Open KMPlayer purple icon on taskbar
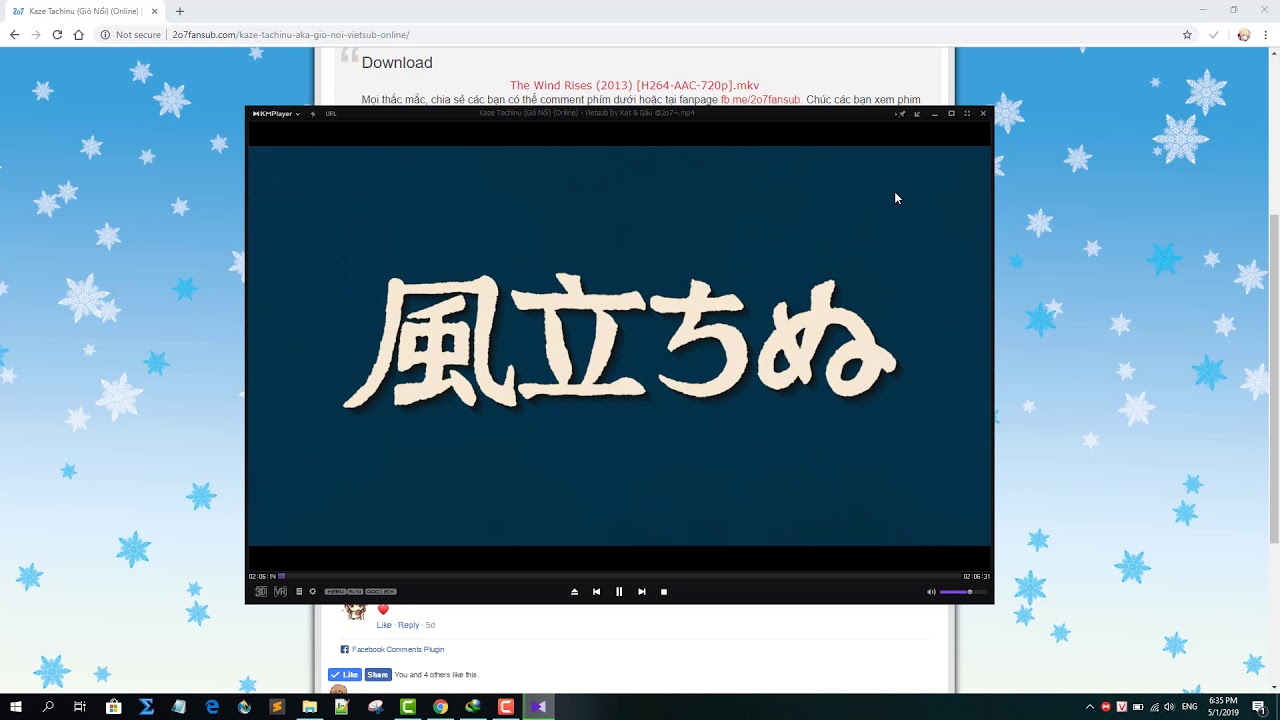This screenshot has width=1280, height=720. point(538,707)
